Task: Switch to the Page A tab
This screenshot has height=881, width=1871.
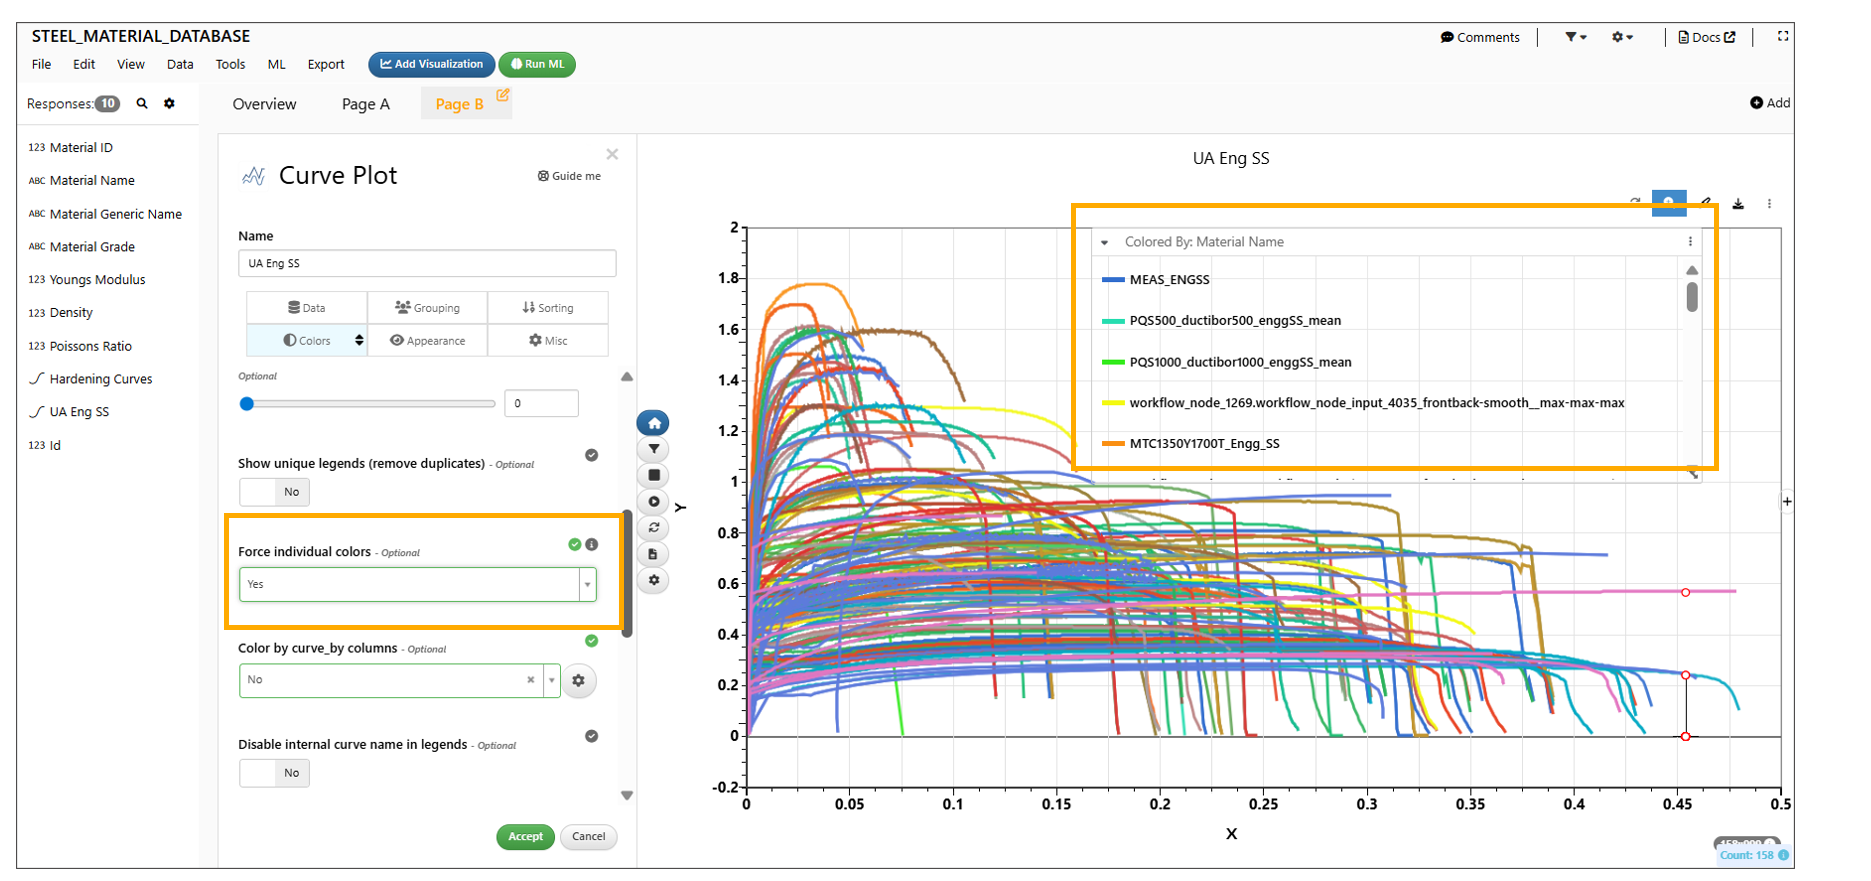Action: [365, 104]
